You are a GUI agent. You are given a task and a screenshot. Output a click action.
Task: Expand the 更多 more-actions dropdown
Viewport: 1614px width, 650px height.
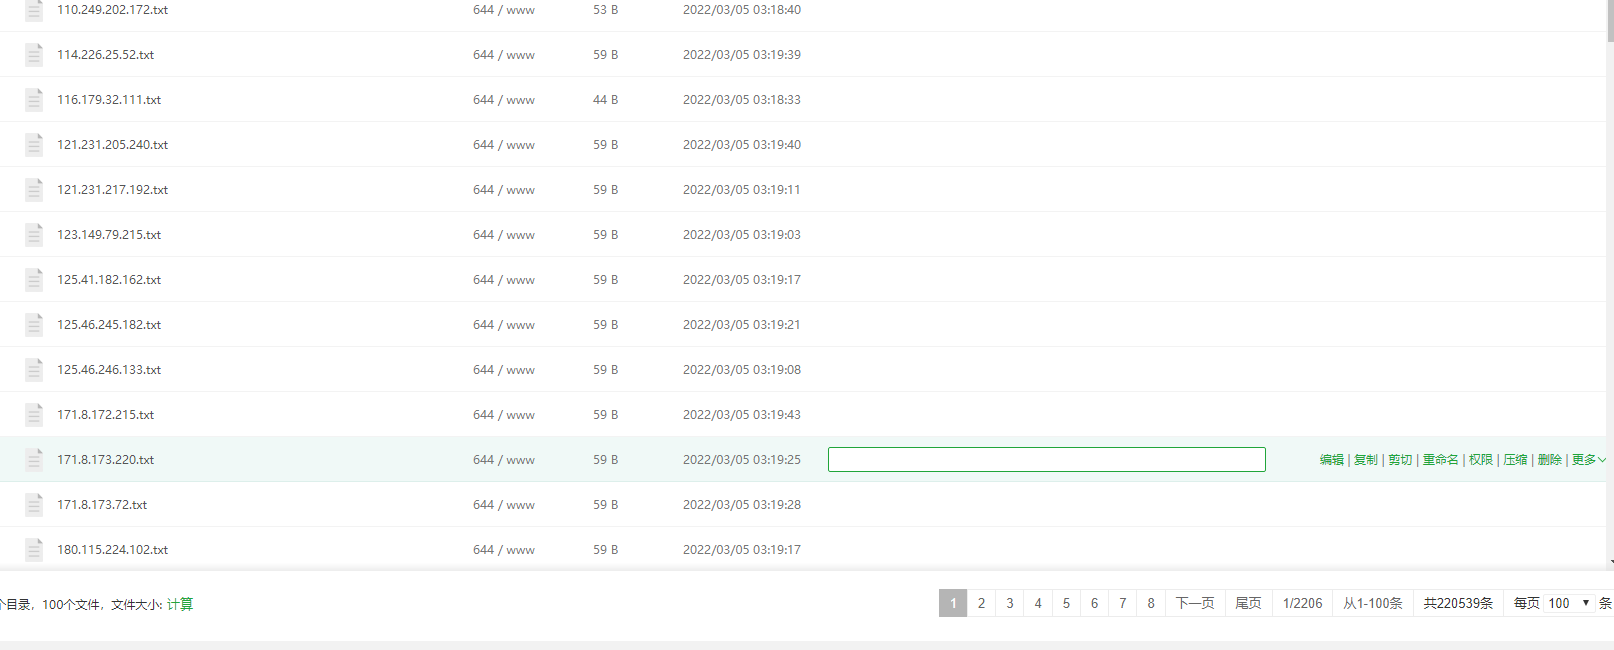click(1588, 460)
